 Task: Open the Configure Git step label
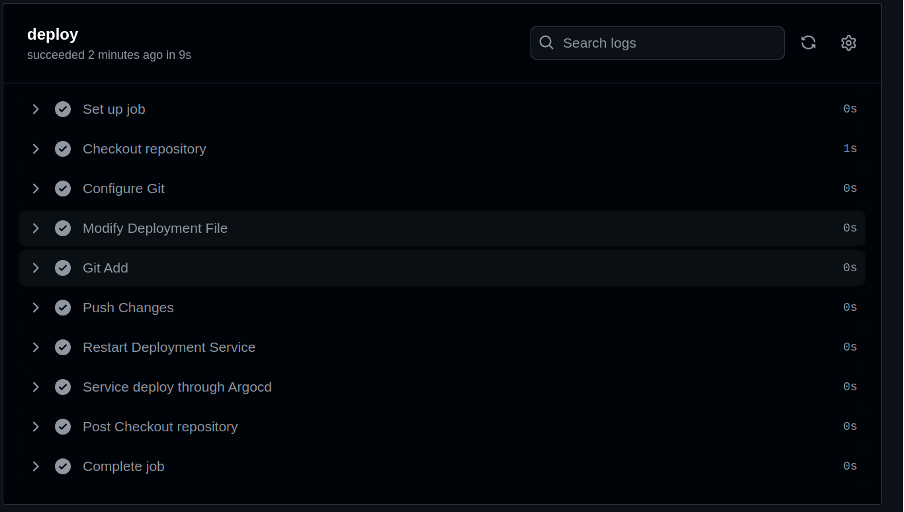pyautogui.click(x=124, y=188)
